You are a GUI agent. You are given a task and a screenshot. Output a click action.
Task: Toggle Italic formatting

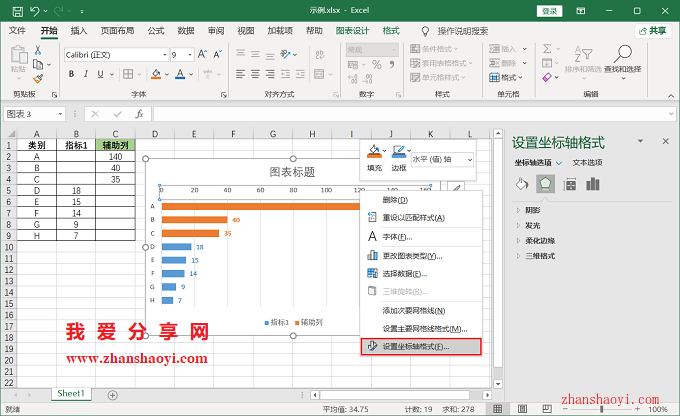click(x=86, y=74)
